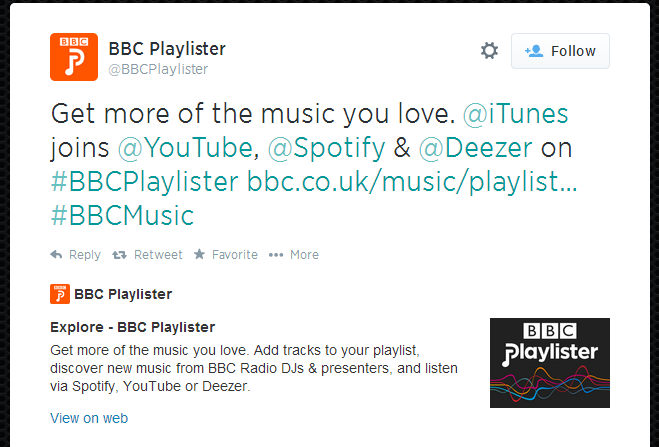Open the gear settings menu
The width and height of the screenshot is (659, 447).
click(489, 51)
